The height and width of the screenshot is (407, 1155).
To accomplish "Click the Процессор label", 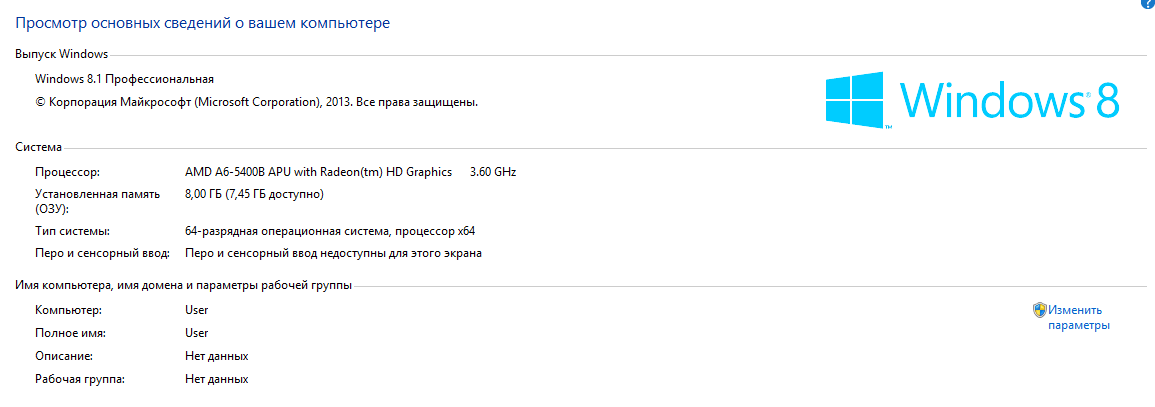I will point(67,172).
